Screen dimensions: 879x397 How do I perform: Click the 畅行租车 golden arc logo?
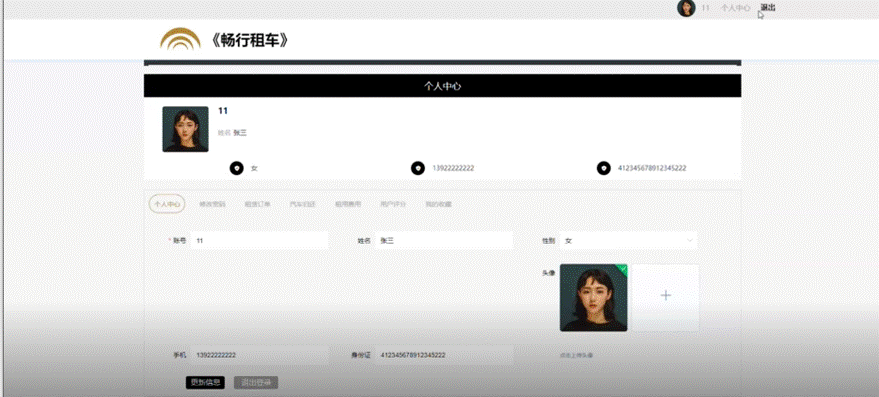point(180,39)
